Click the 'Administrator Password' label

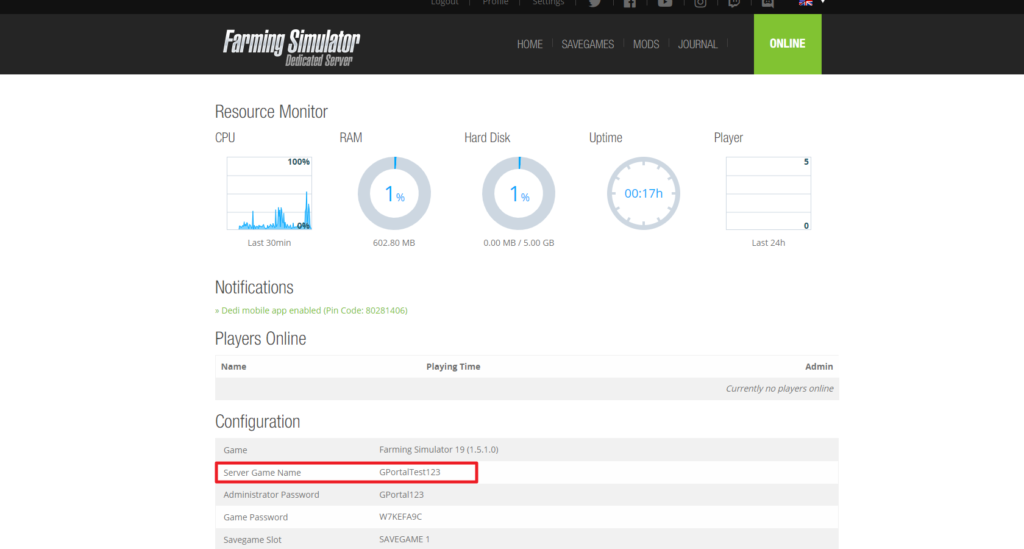(271, 495)
